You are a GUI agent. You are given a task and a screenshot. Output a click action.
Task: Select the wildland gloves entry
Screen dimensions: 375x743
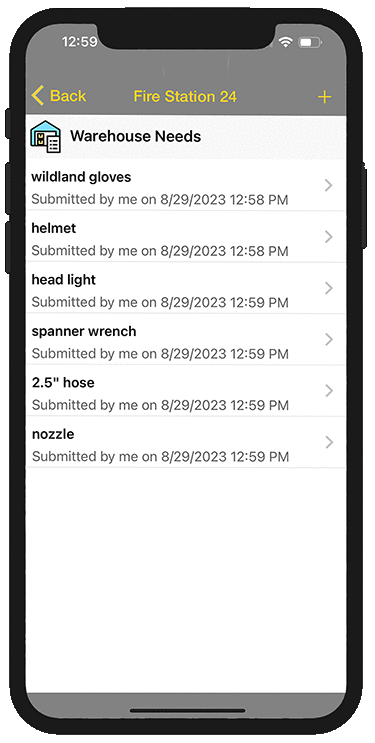pyautogui.click(x=185, y=185)
